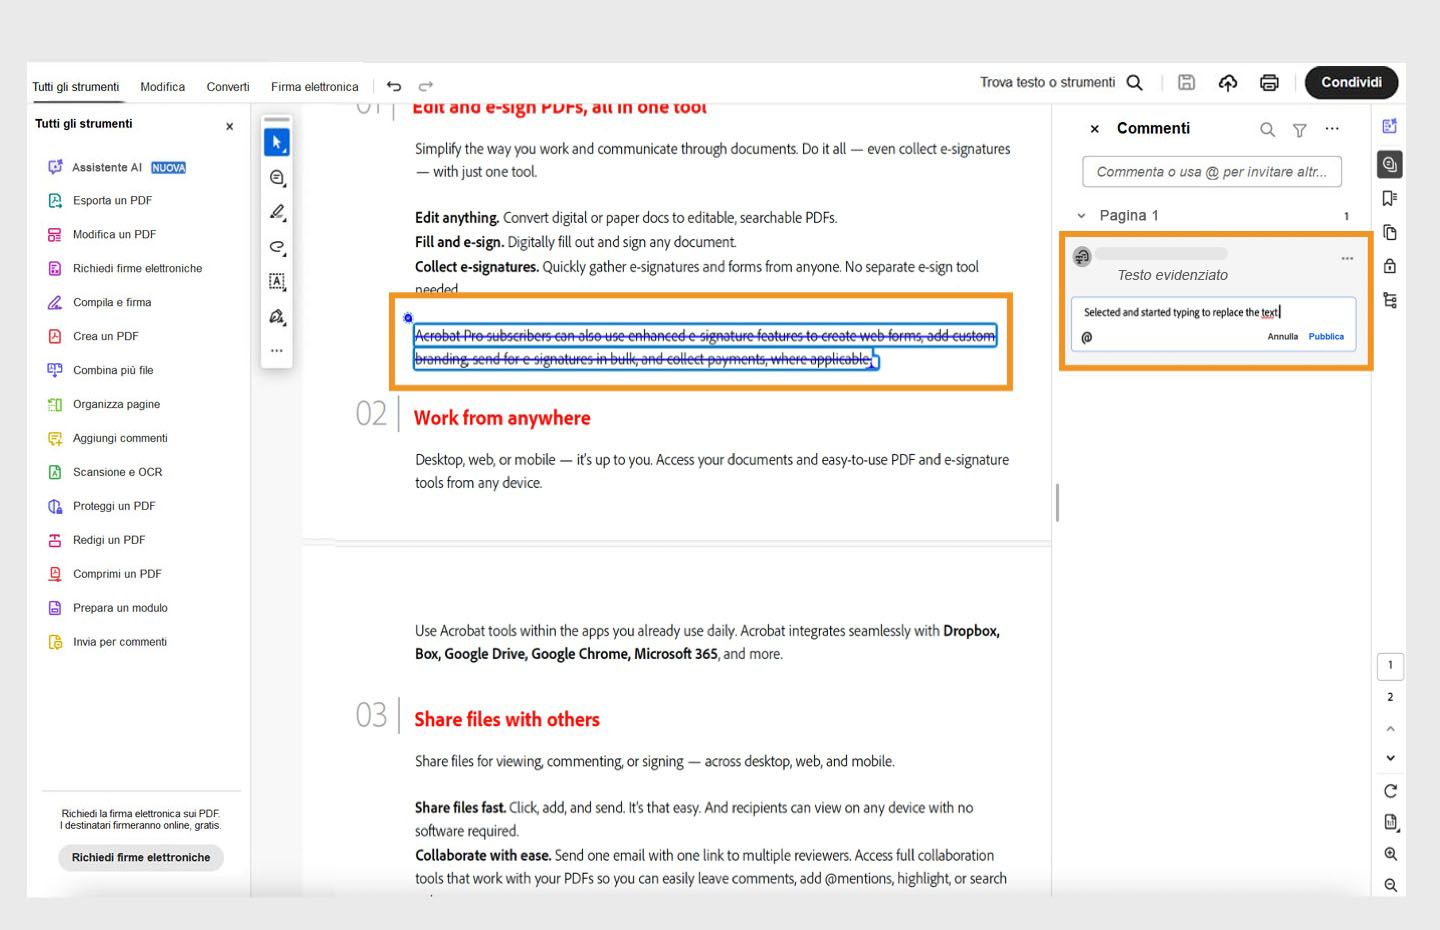
Task: Undo the last action
Action: tap(394, 86)
